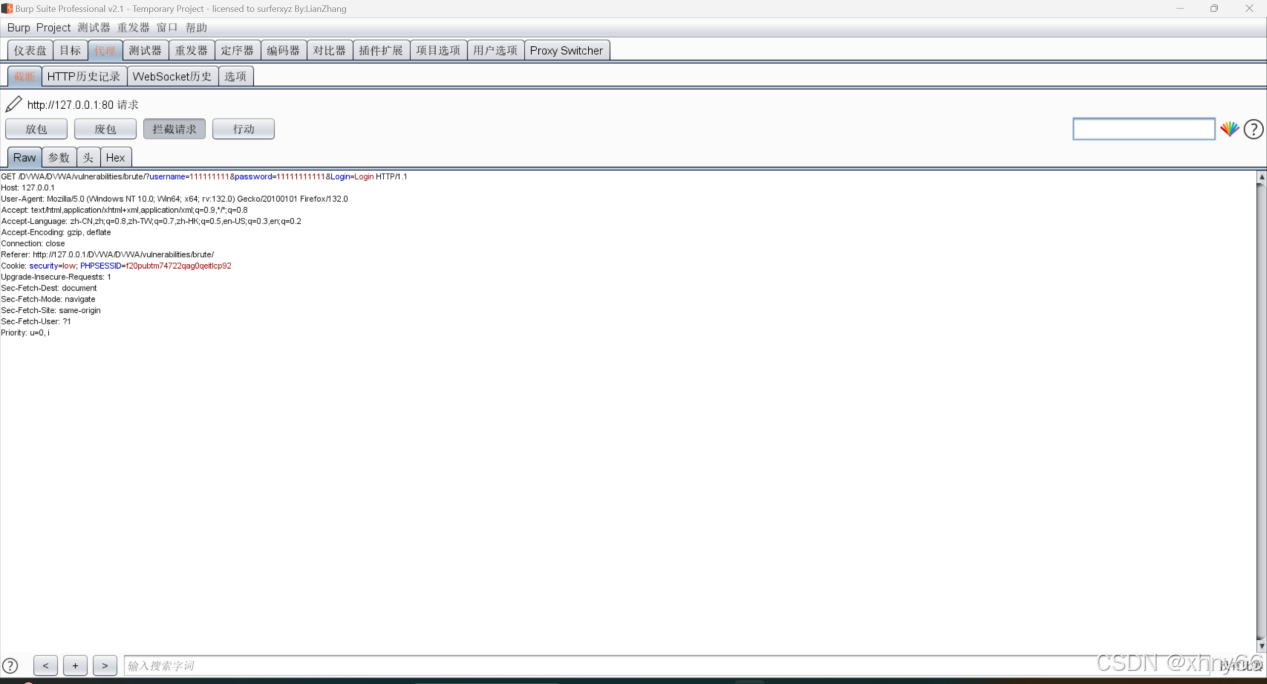
Task: Click the Accept-Language header line
Action: [151, 221]
